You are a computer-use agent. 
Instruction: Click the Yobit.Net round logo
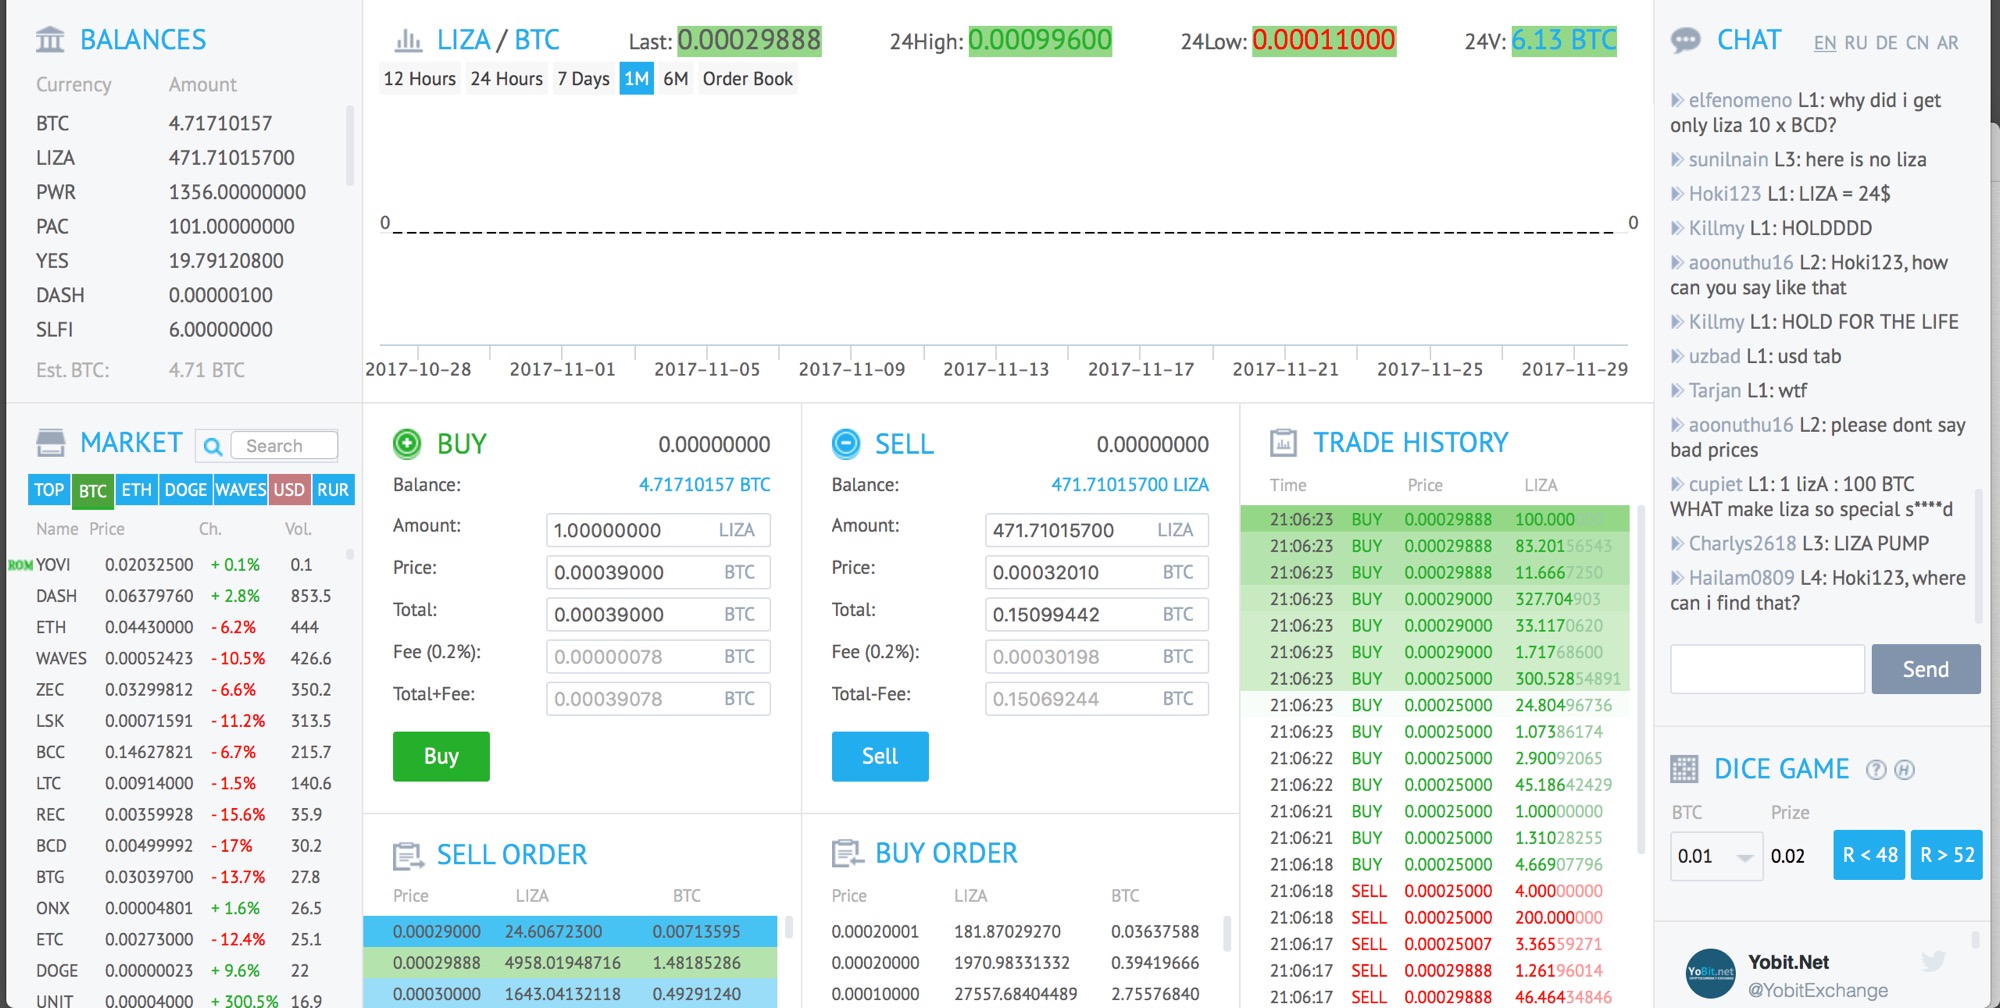tap(1711, 973)
